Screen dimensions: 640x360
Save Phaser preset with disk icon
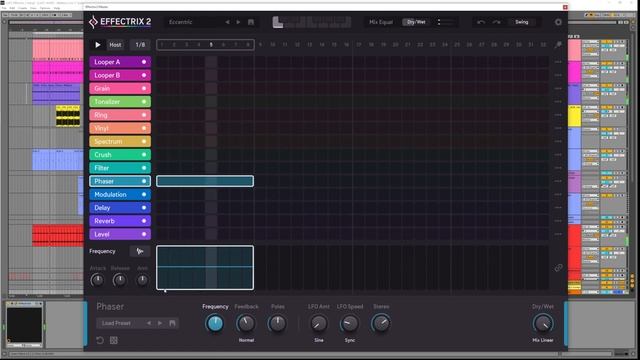click(172, 323)
